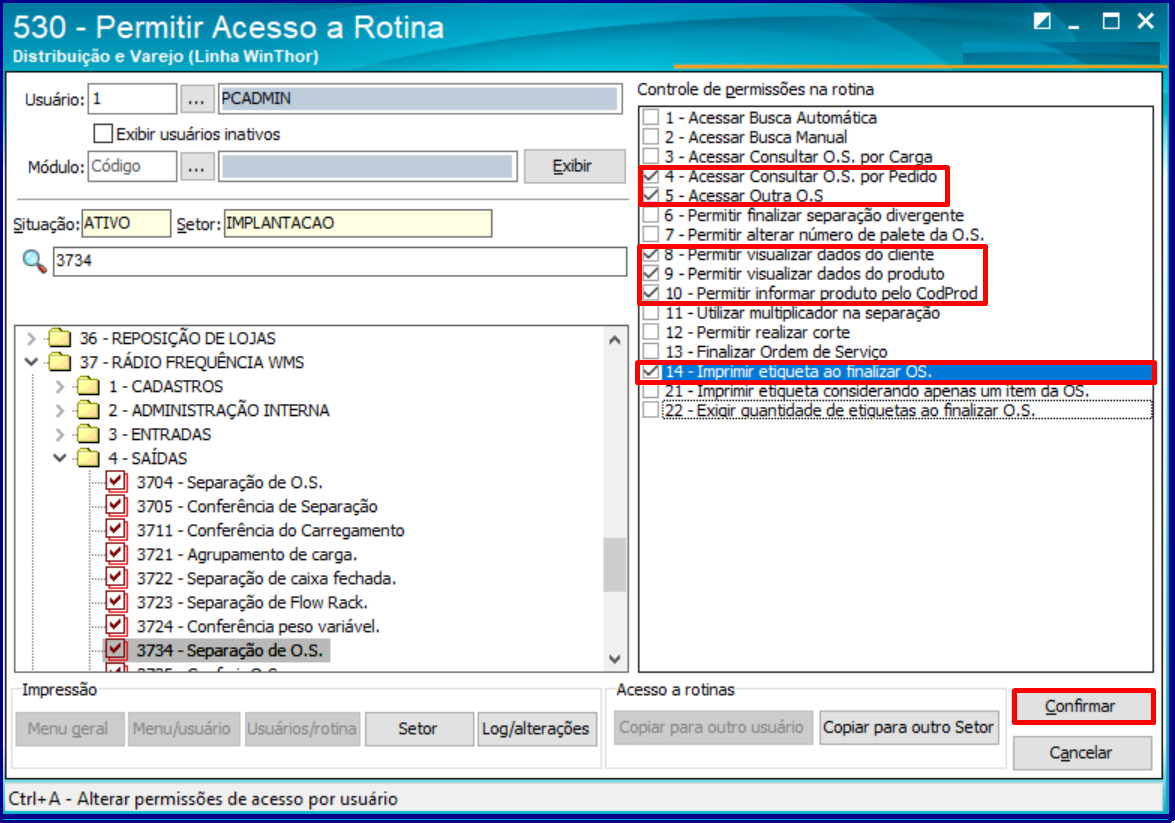Click the PCADMIN user name field
This screenshot has height=823, width=1175.
(420, 99)
